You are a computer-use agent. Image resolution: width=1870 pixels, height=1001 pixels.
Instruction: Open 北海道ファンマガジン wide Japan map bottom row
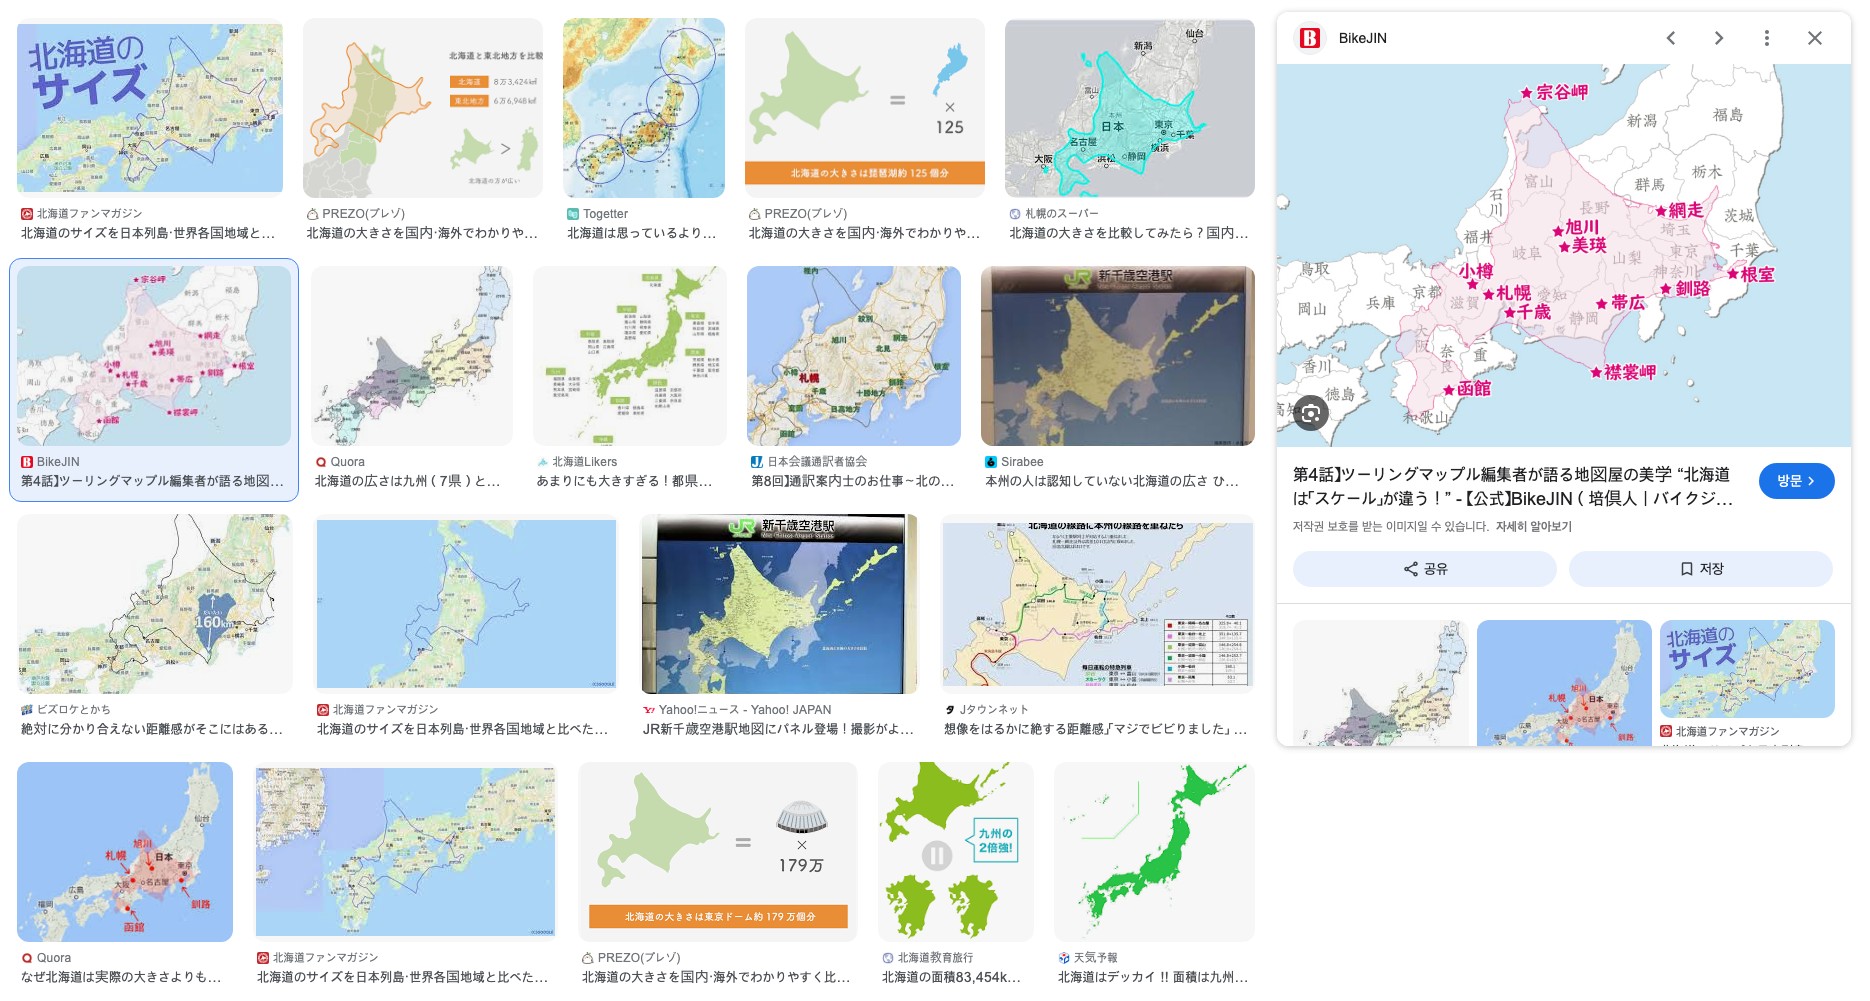pyautogui.click(x=405, y=852)
